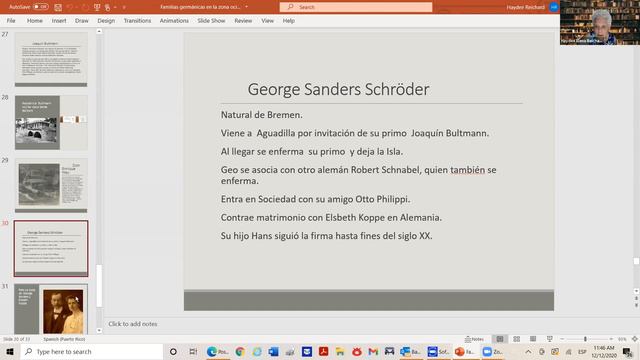The width and height of the screenshot is (640, 360).
Task: Open the Windows Start menu
Action: tap(10, 351)
